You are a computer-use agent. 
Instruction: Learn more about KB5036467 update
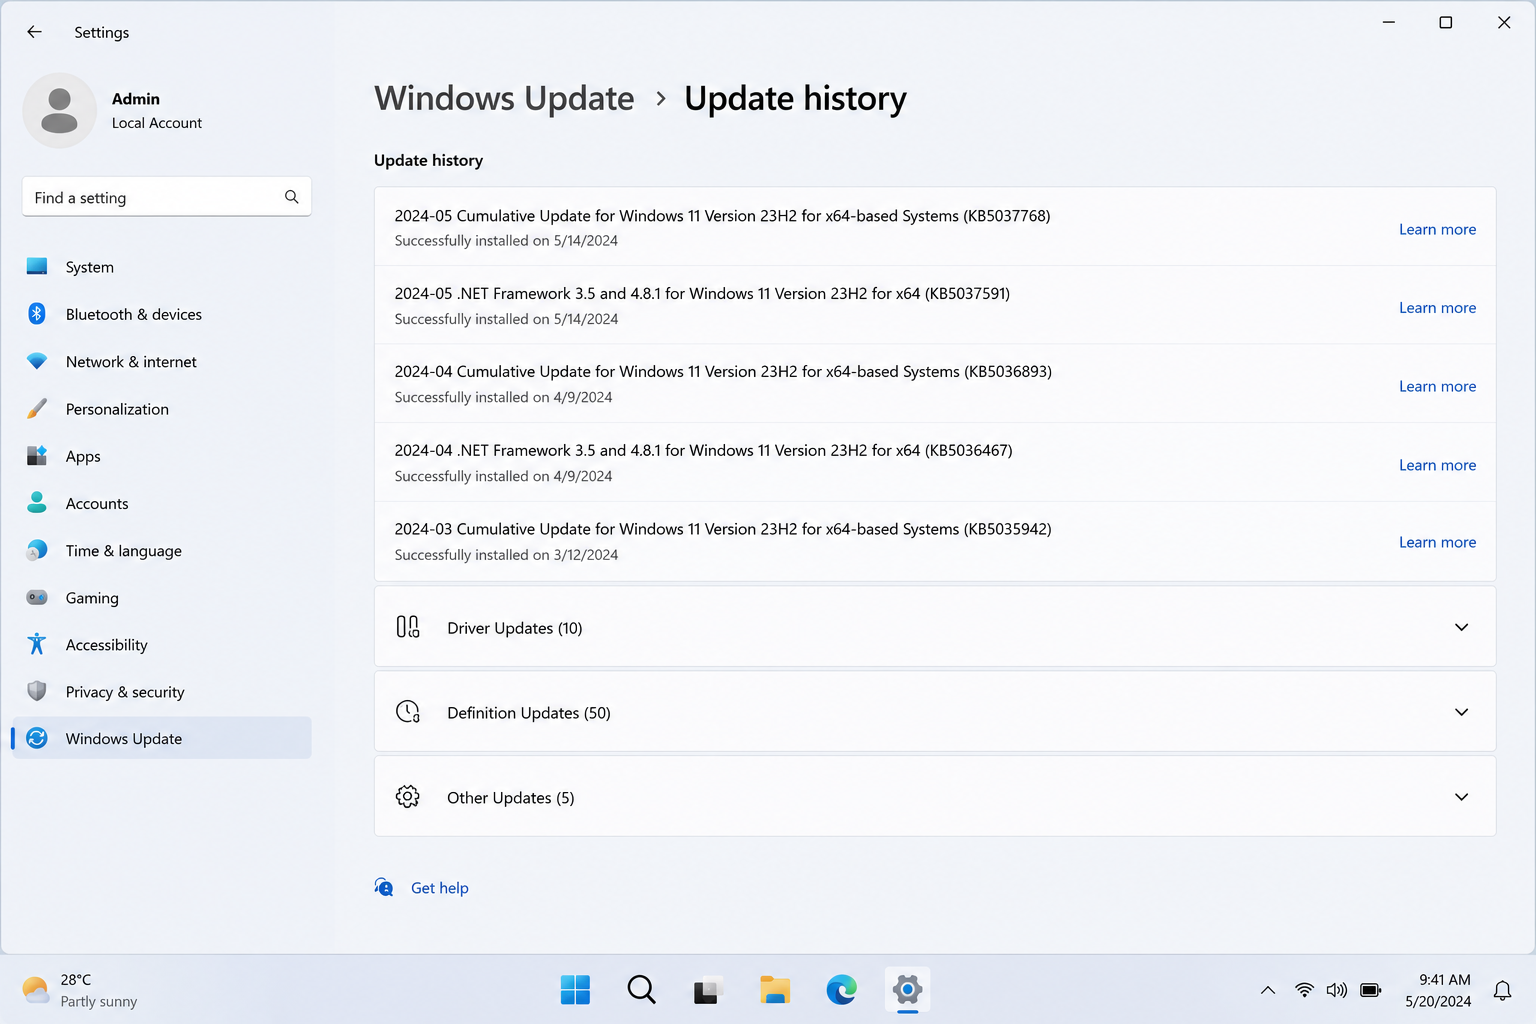(1437, 465)
